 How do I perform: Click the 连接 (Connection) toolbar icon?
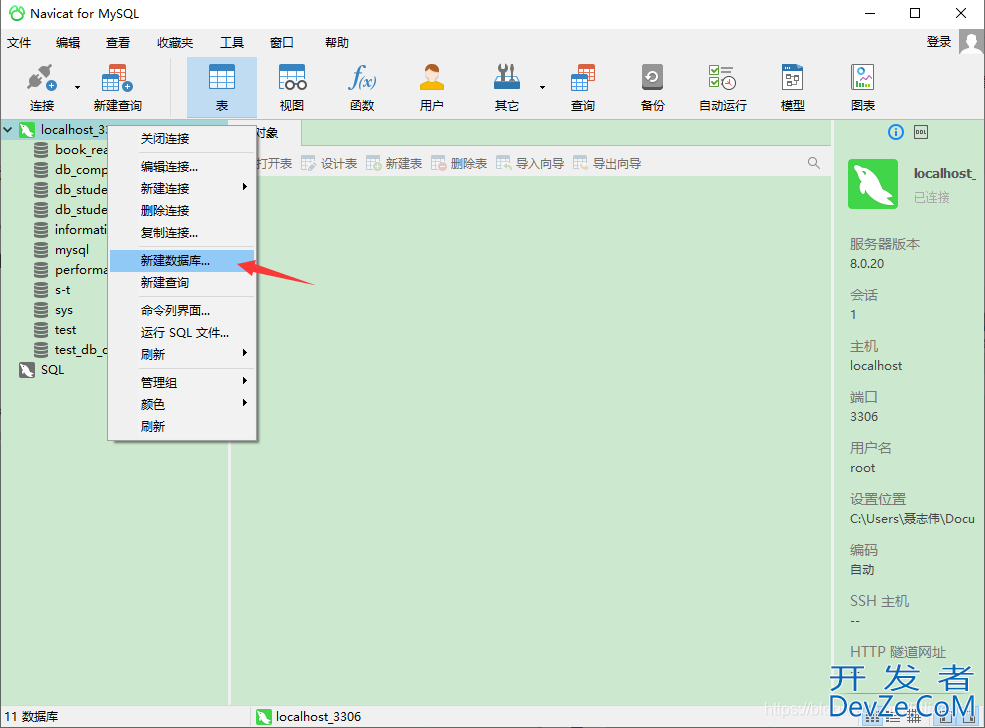point(41,87)
